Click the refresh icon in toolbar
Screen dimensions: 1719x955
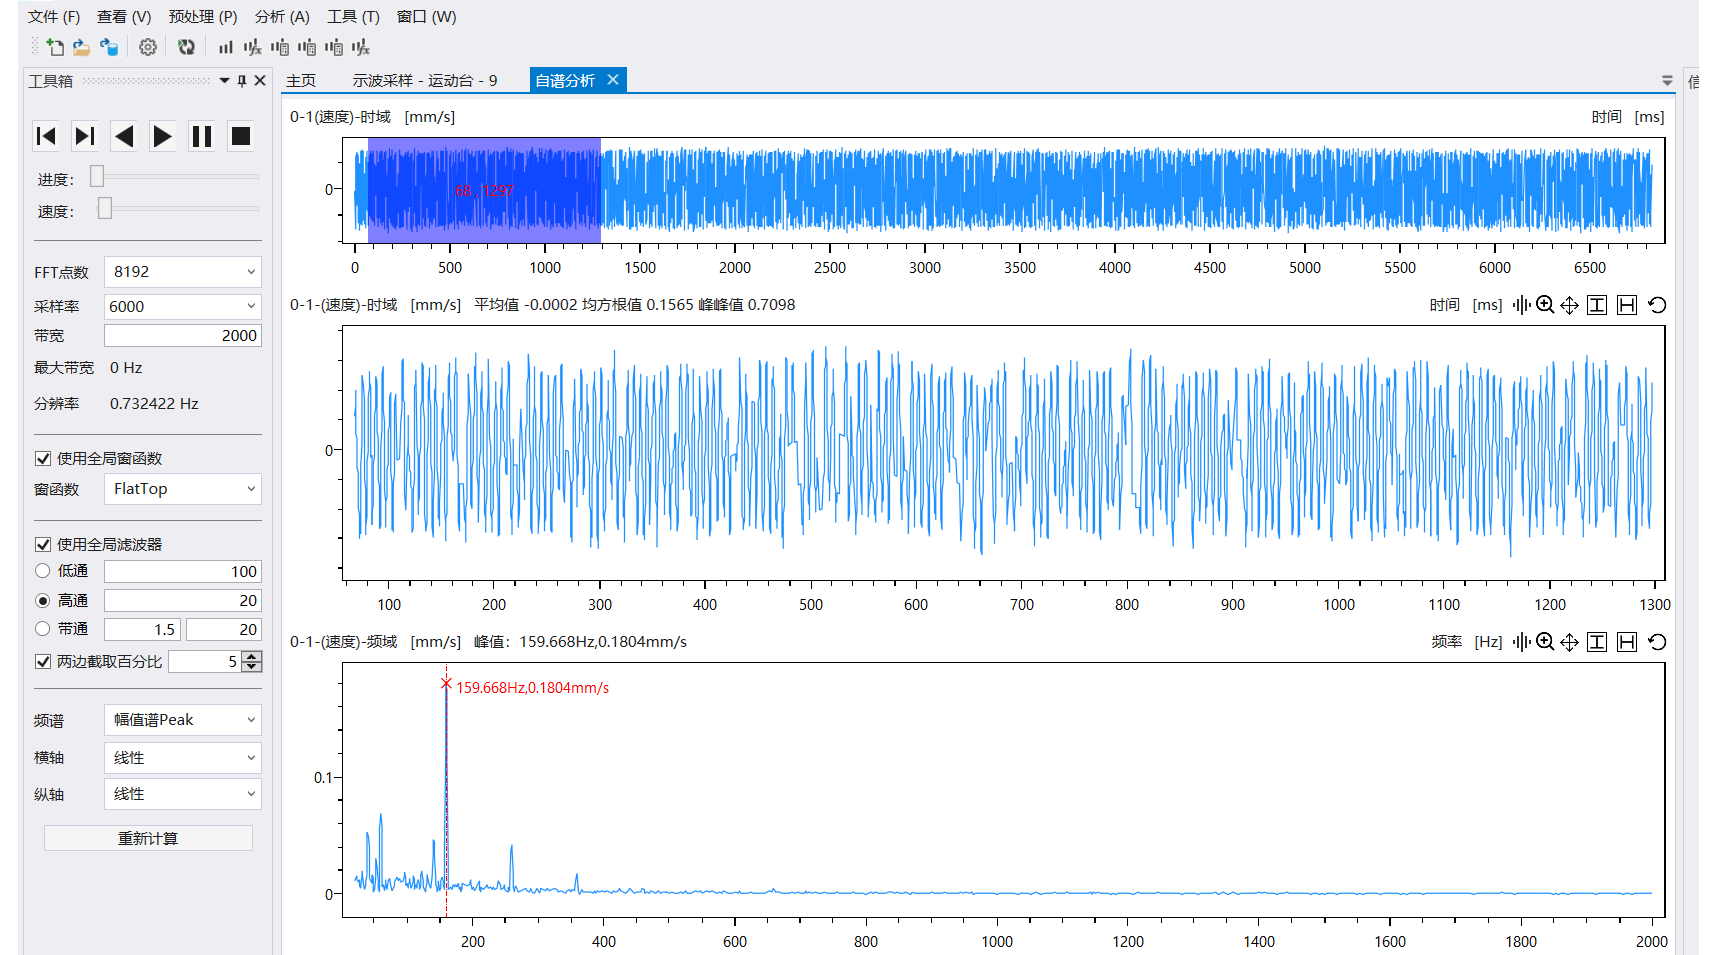point(186,47)
